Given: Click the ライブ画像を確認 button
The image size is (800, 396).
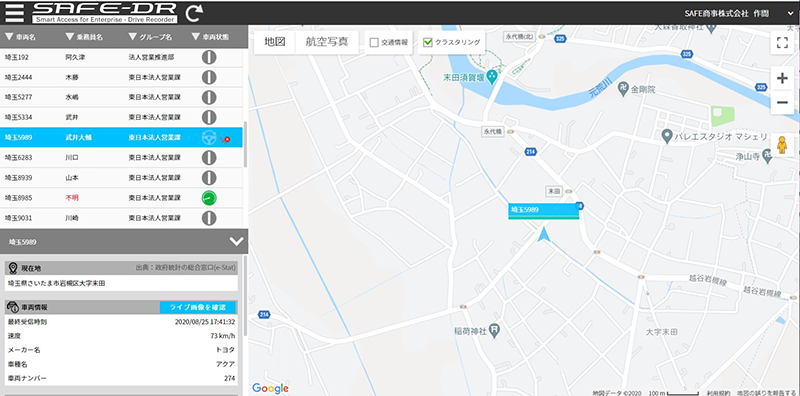Looking at the screenshot, I should pos(198,307).
